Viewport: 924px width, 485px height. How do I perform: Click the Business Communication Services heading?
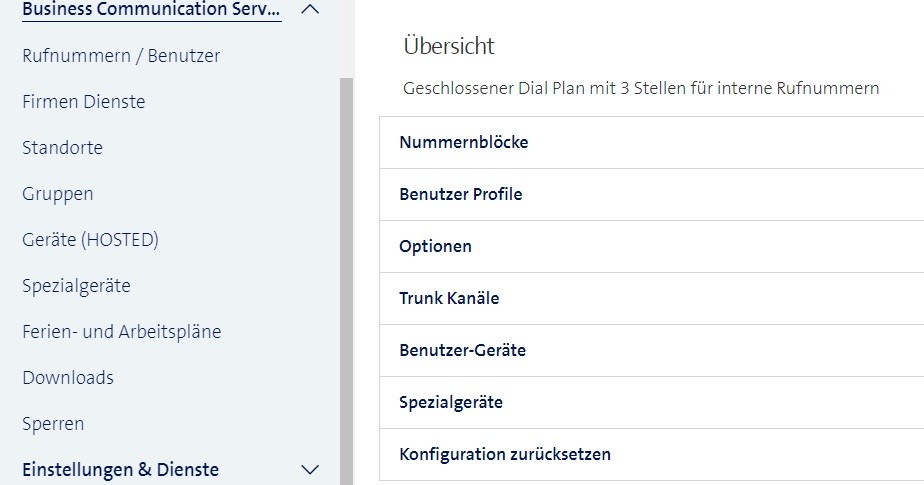coord(151,10)
